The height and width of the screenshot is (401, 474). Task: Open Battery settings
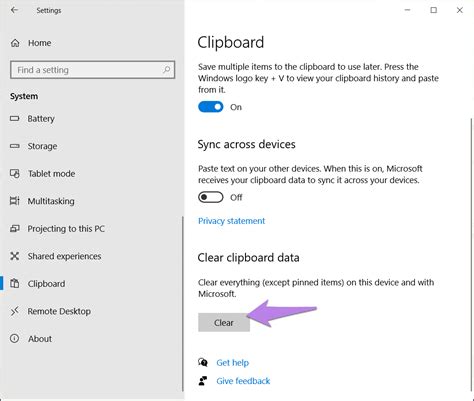point(41,119)
